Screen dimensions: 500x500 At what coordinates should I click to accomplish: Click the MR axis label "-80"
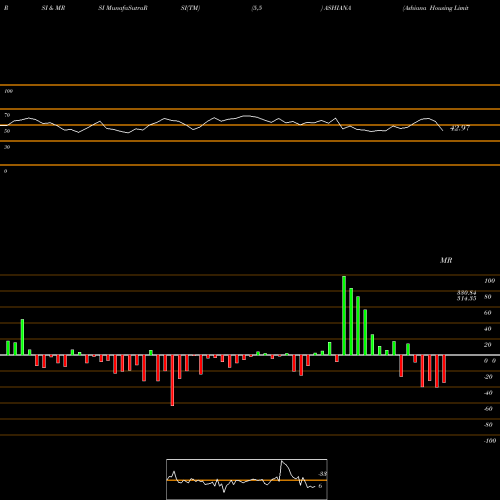(x=488, y=425)
